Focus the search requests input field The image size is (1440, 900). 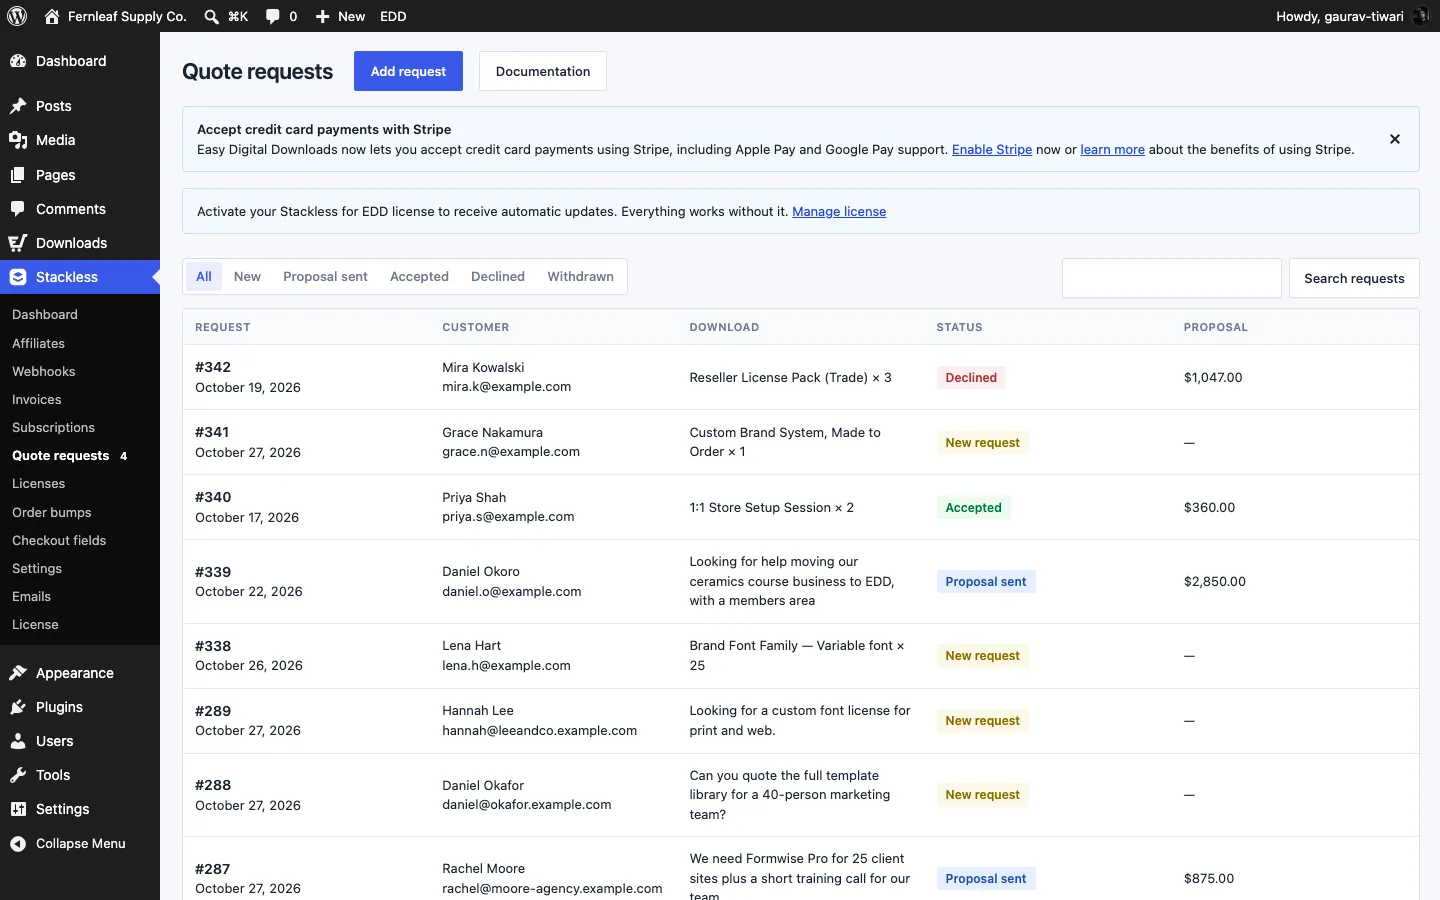pos(1171,278)
